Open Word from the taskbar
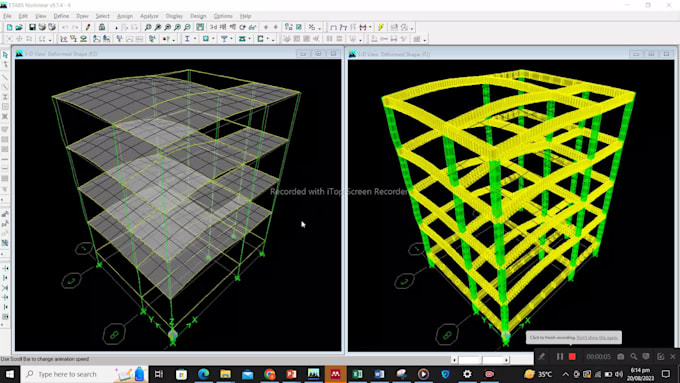The width and height of the screenshot is (680, 383). click(379, 374)
